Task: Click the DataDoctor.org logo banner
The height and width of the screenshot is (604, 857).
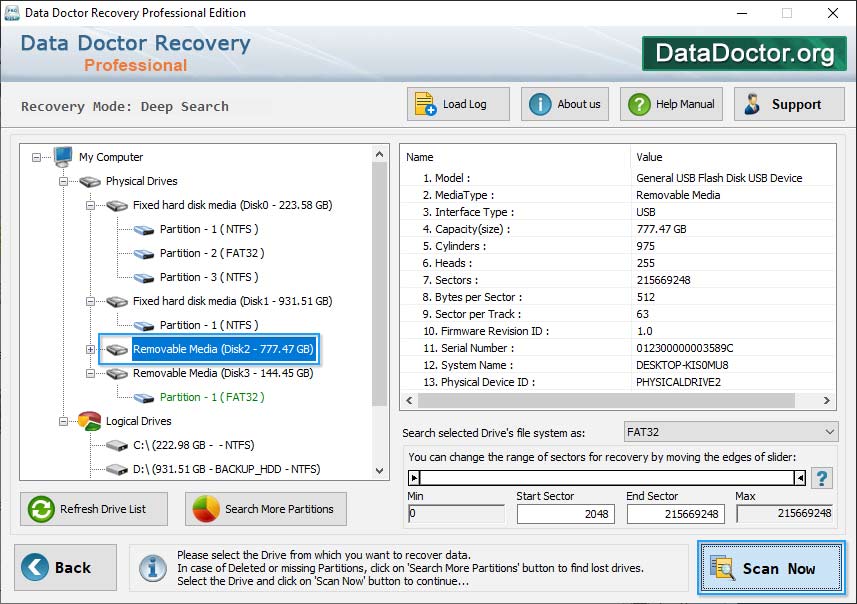Action: (744, 53)
